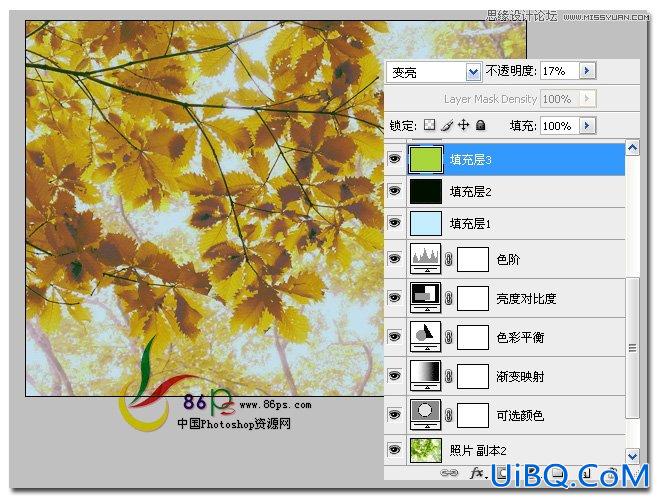Click the Layer Mask Density arrow
The height and width of the screenshot is (500, 660).
coord(587,98)
